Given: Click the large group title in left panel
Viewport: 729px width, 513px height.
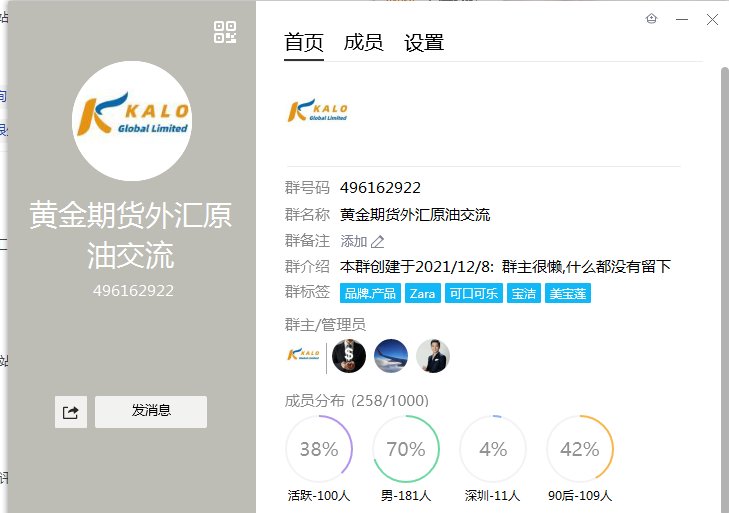Looking at the screenshot, I should click(x=131, y=235).
